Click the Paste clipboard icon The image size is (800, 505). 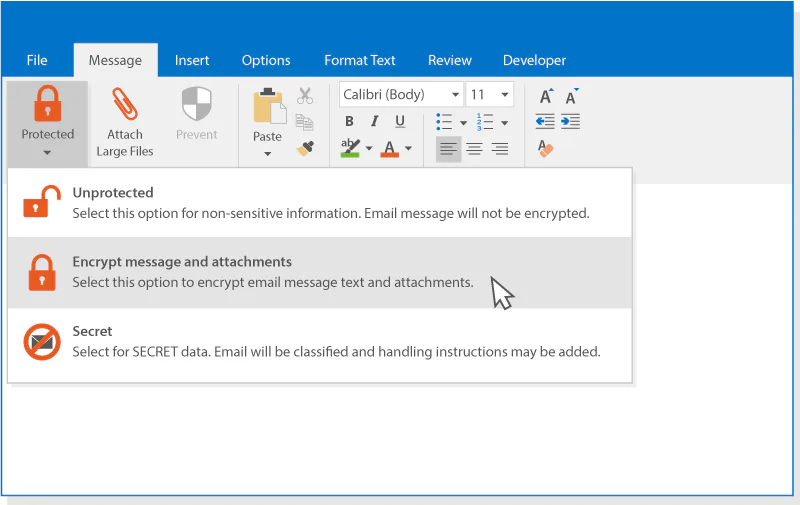pos(269,106)
